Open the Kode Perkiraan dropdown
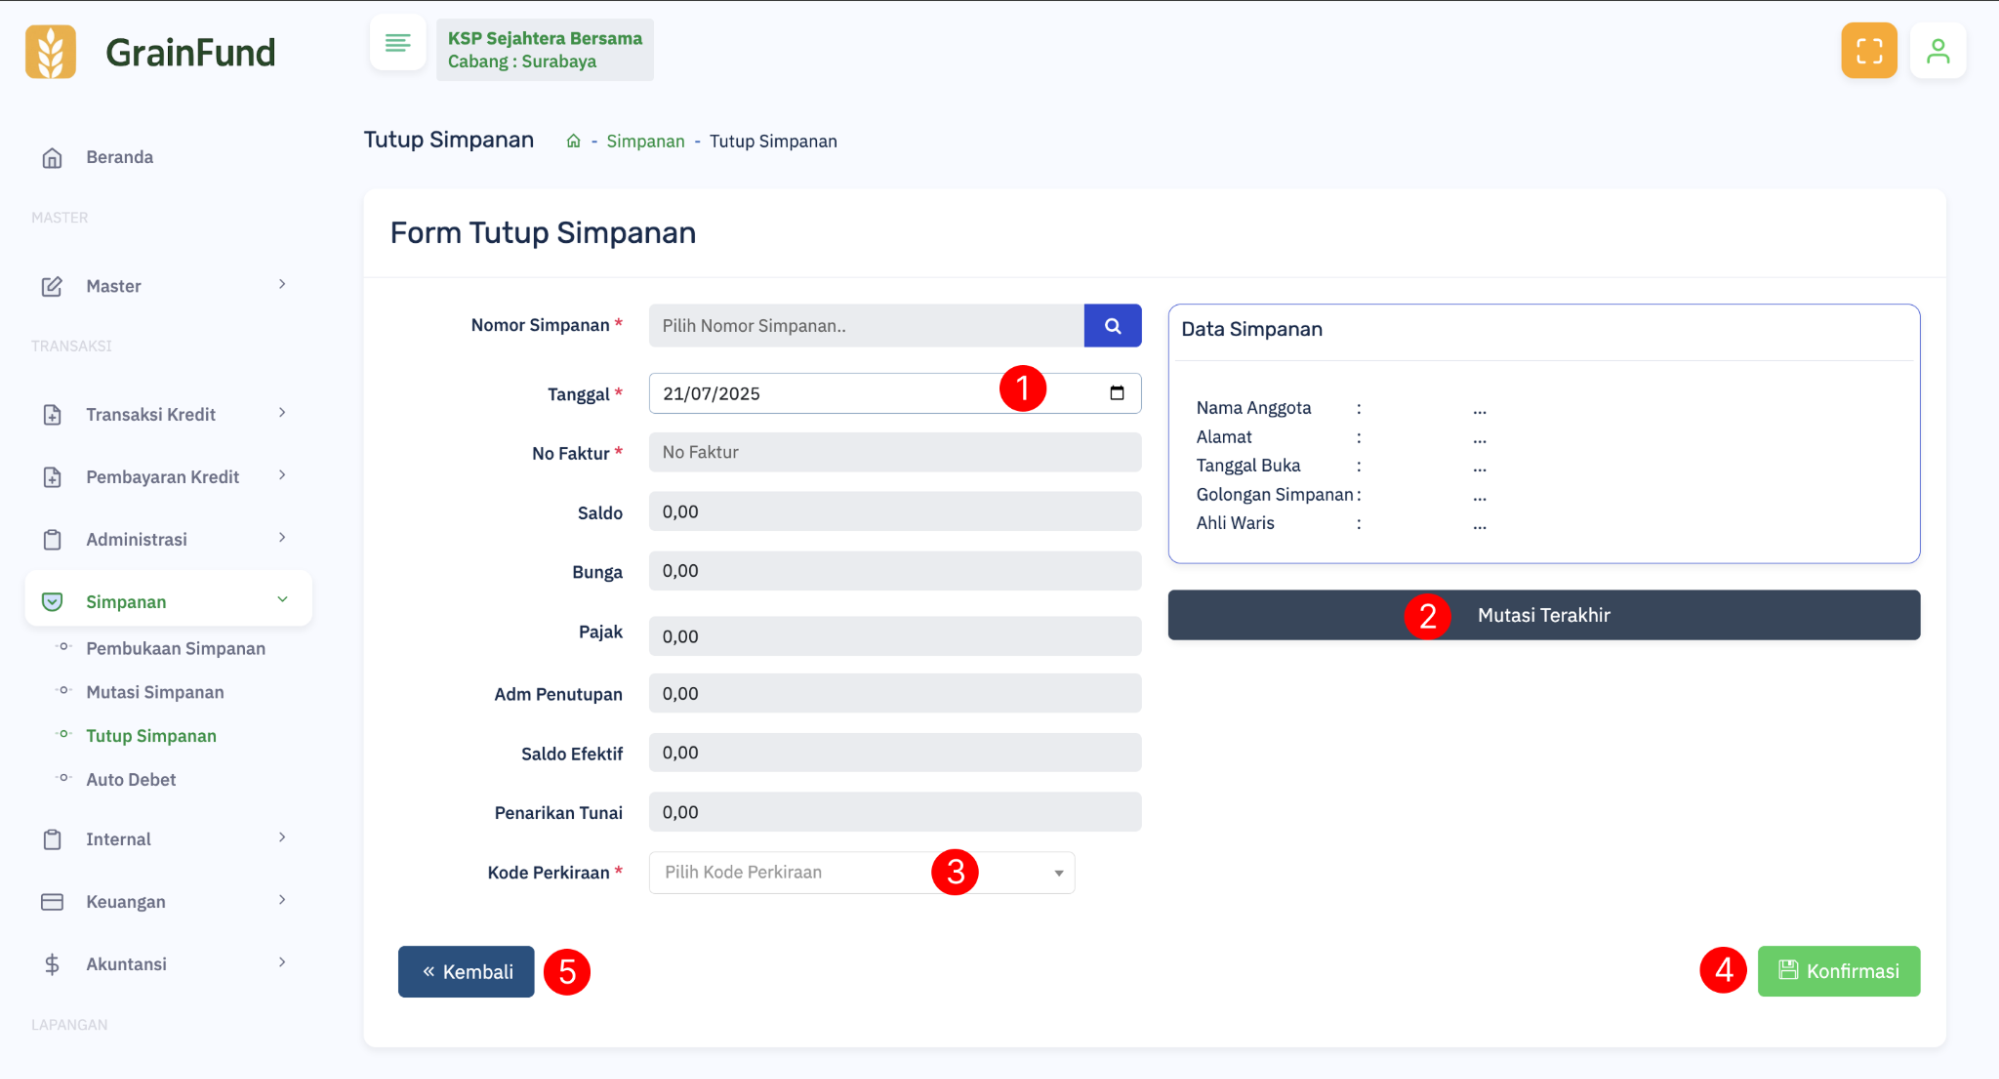1999x1079 pixels. [x=861, y=872]
